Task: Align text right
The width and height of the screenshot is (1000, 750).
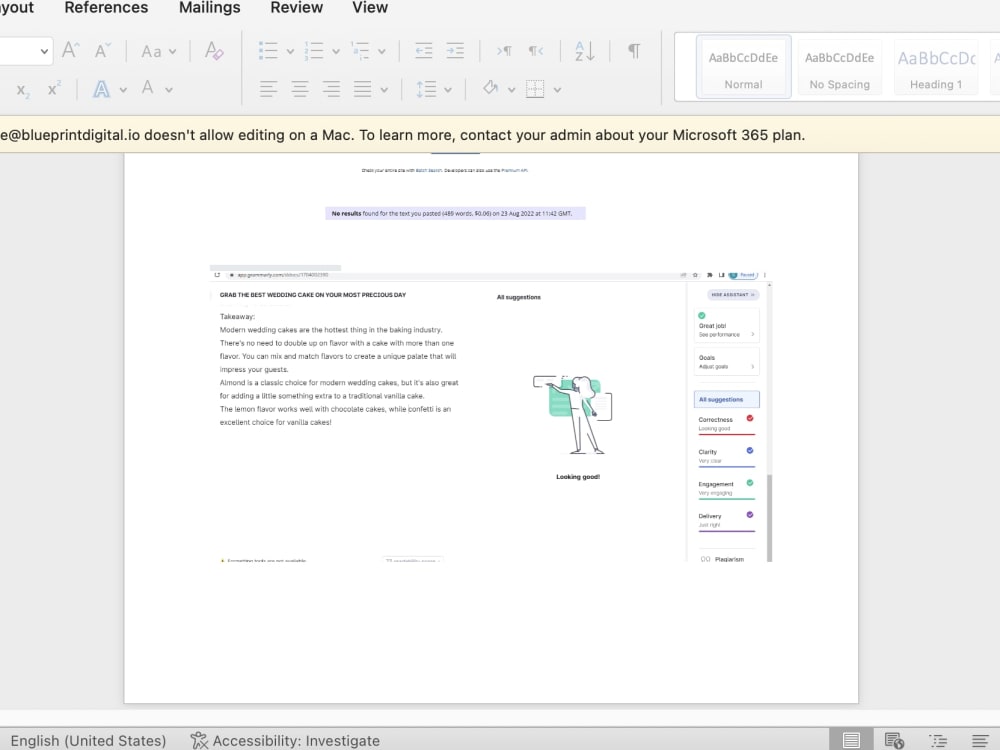Action: pos(331,89)
